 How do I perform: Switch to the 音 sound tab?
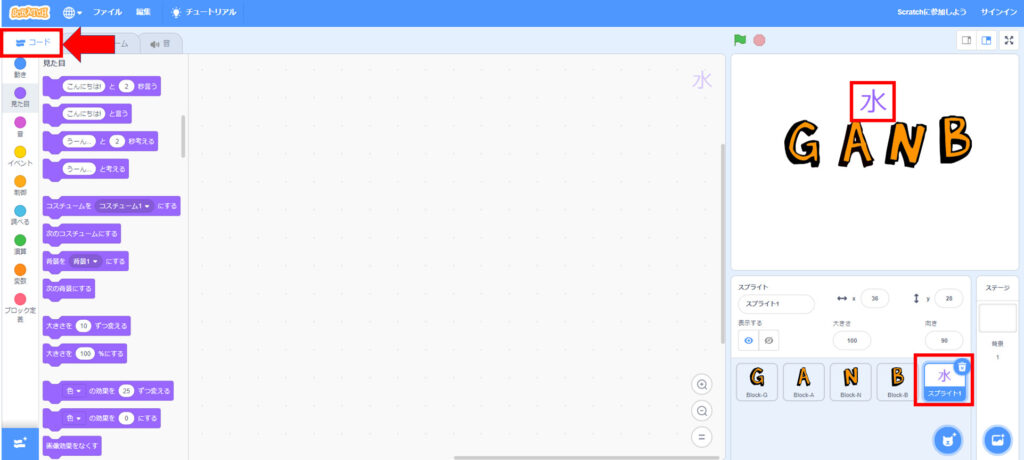(160, 44)
